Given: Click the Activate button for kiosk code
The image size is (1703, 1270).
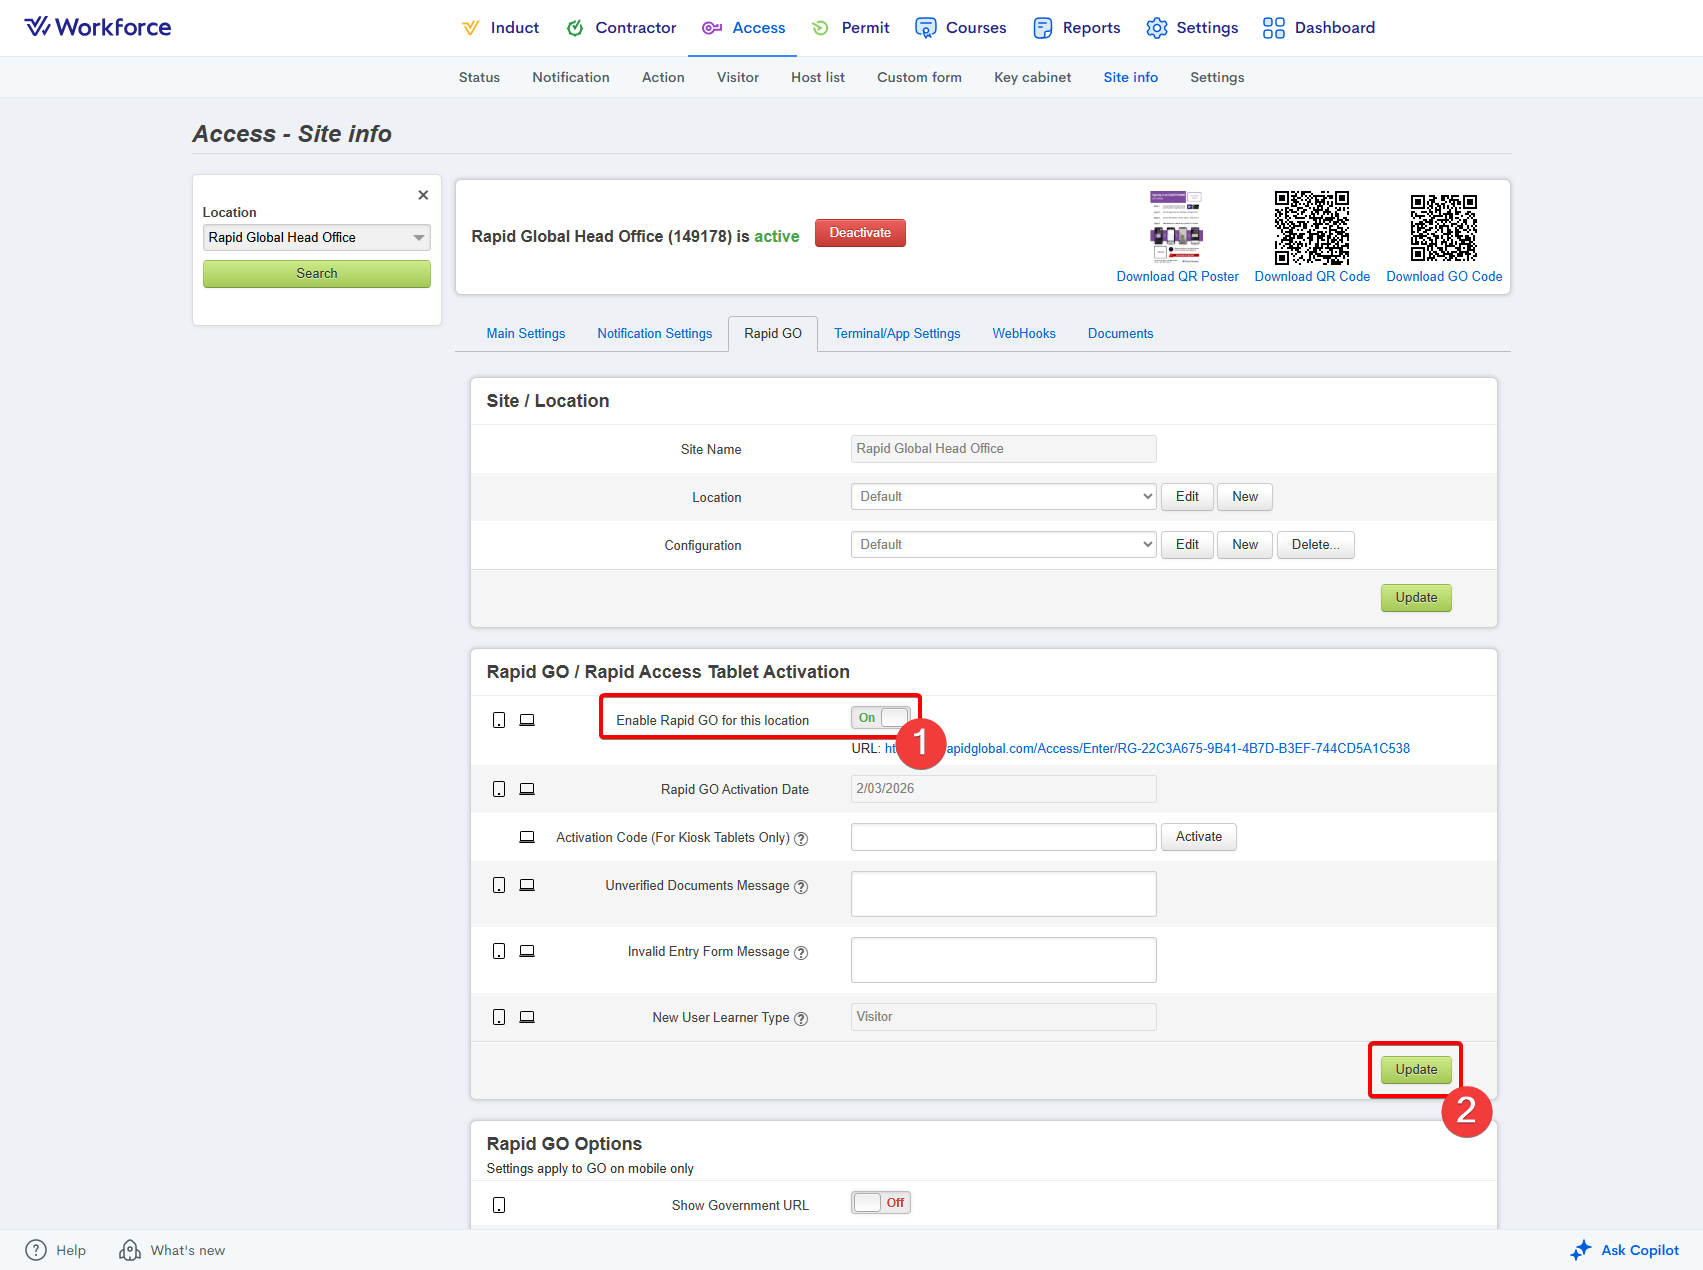Looking at the screenshot, I should click(1198, 837).
